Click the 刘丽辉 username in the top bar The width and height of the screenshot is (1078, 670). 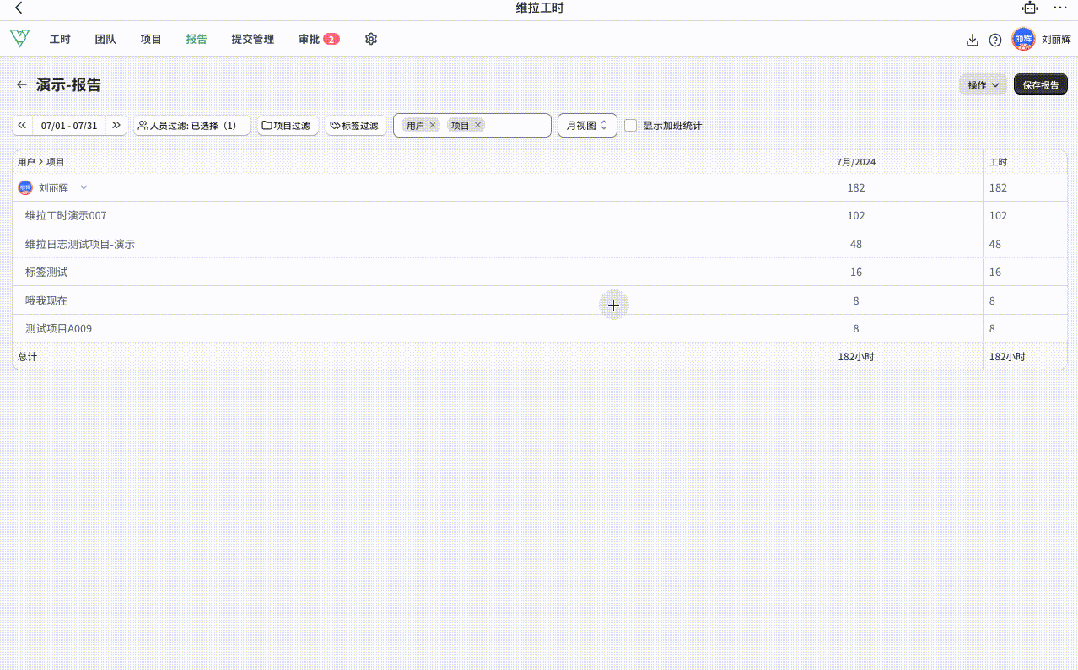(1056, 40)
